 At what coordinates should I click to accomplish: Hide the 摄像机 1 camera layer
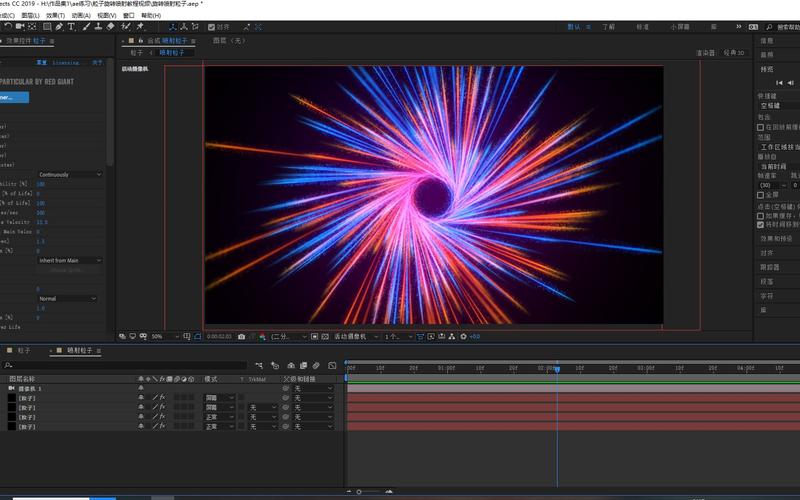pos(141,388)
